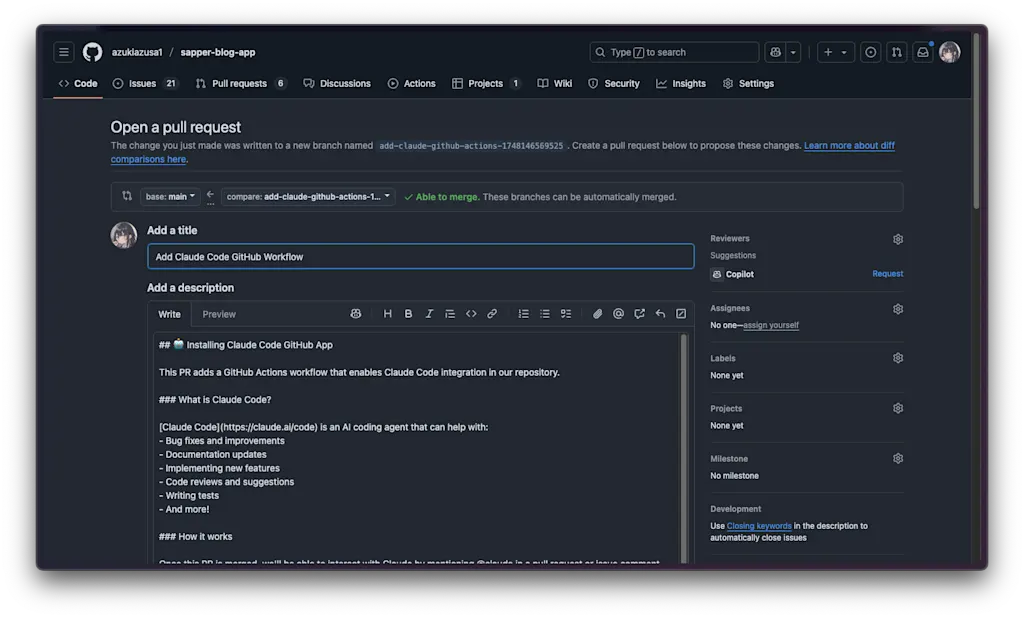
Task: Mention a user with the @ icon
Action: pos(618,314)
